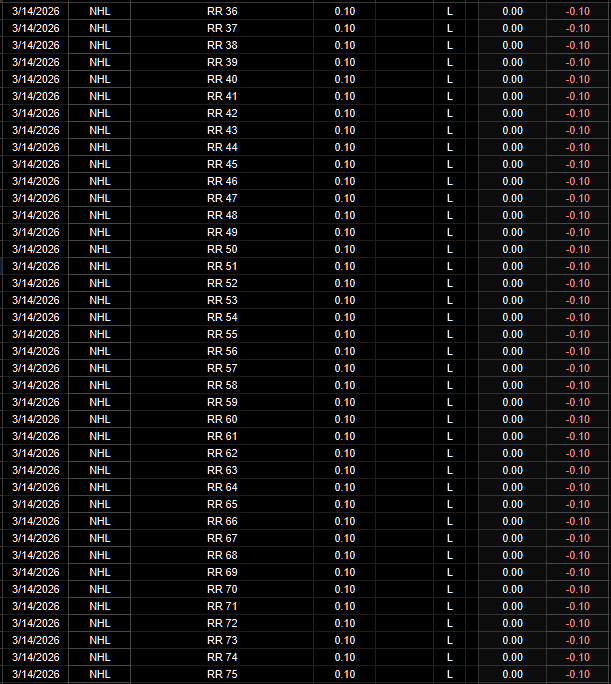Click the date cell in the RR 36 row
This screenshot has height=684, width=611.
click(36, 11)
